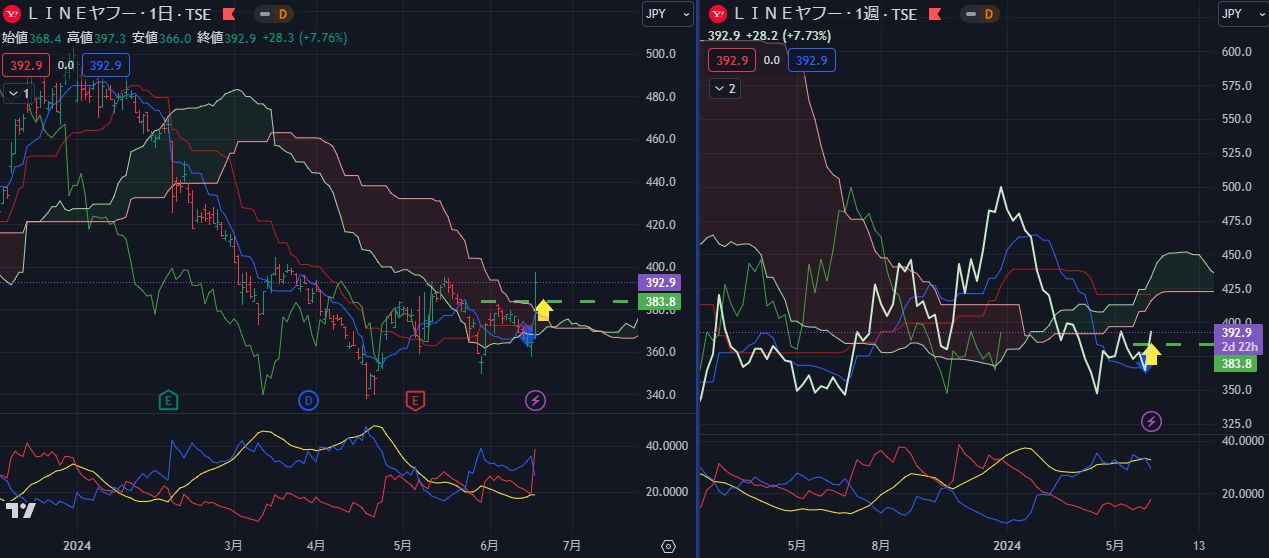Image resolution: width=1269 pixels, height=558 pixels.
Task: Click the 0.0 spread value on weekly chart
Action: point(771,60)
